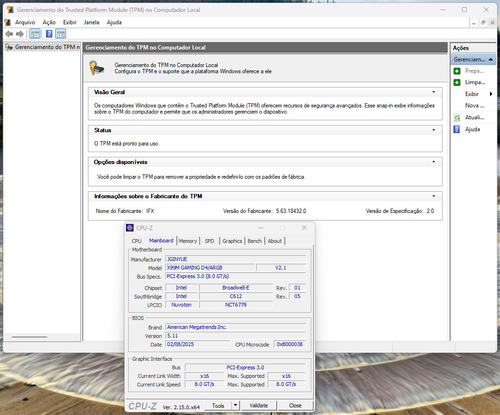Click the green Prepa... action icon
Viewport: 500px width, 415px height.
click(x=457, y=71)
